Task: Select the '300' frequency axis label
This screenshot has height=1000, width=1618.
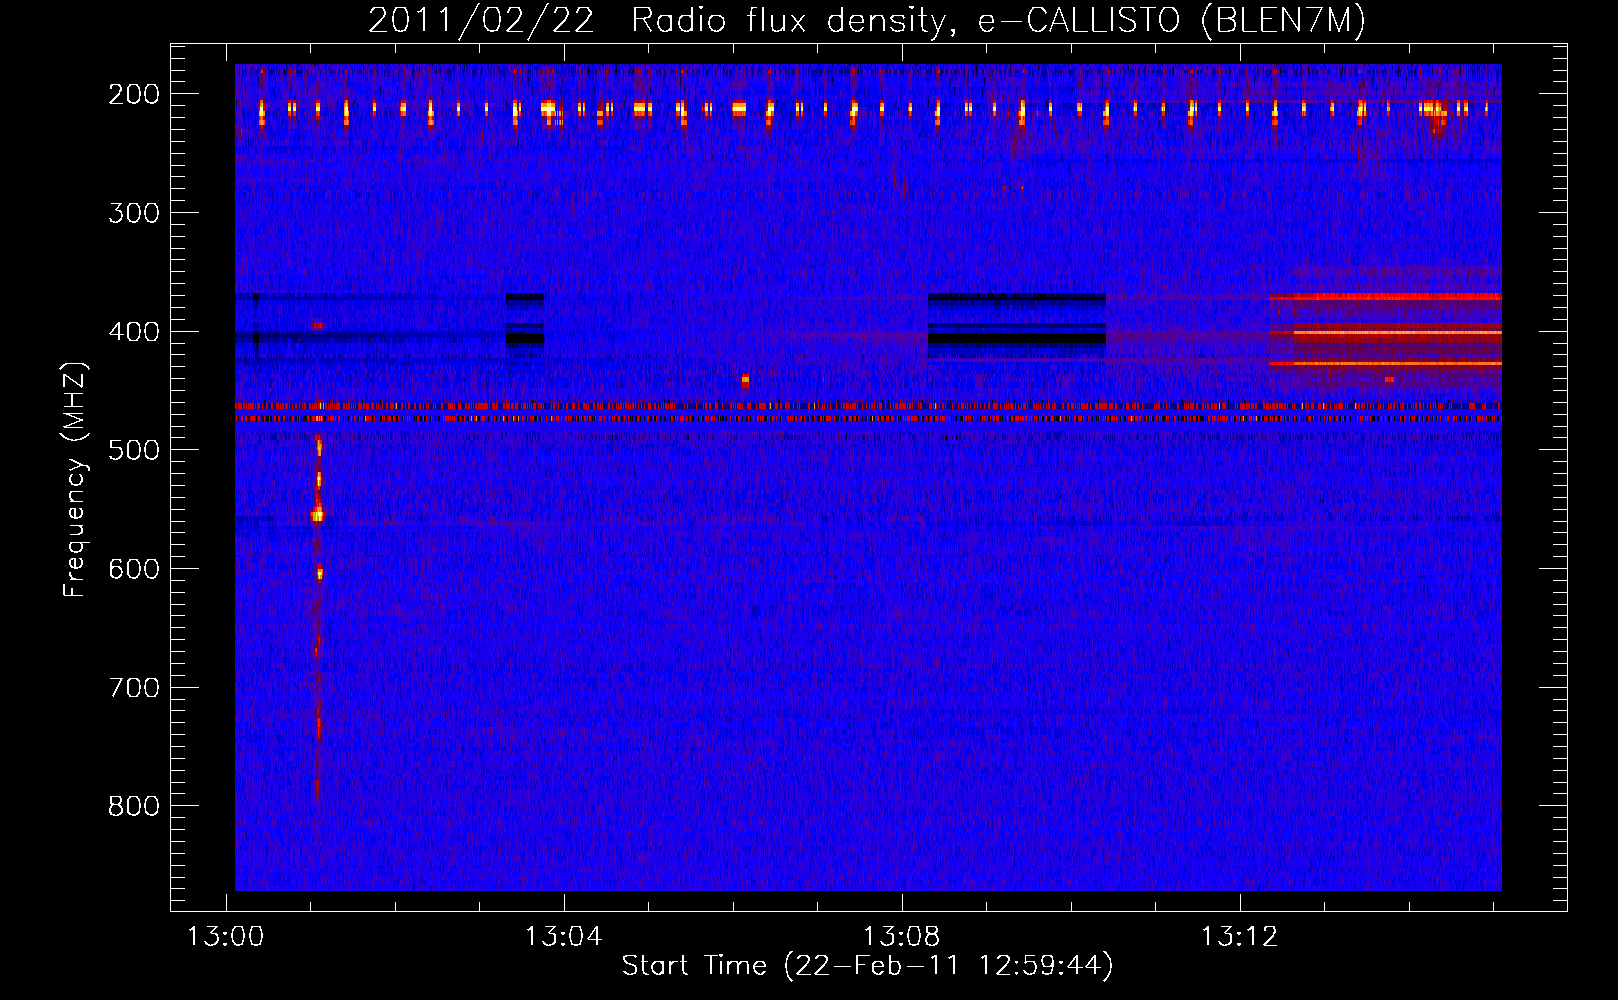Action: (x=134, y=213)
